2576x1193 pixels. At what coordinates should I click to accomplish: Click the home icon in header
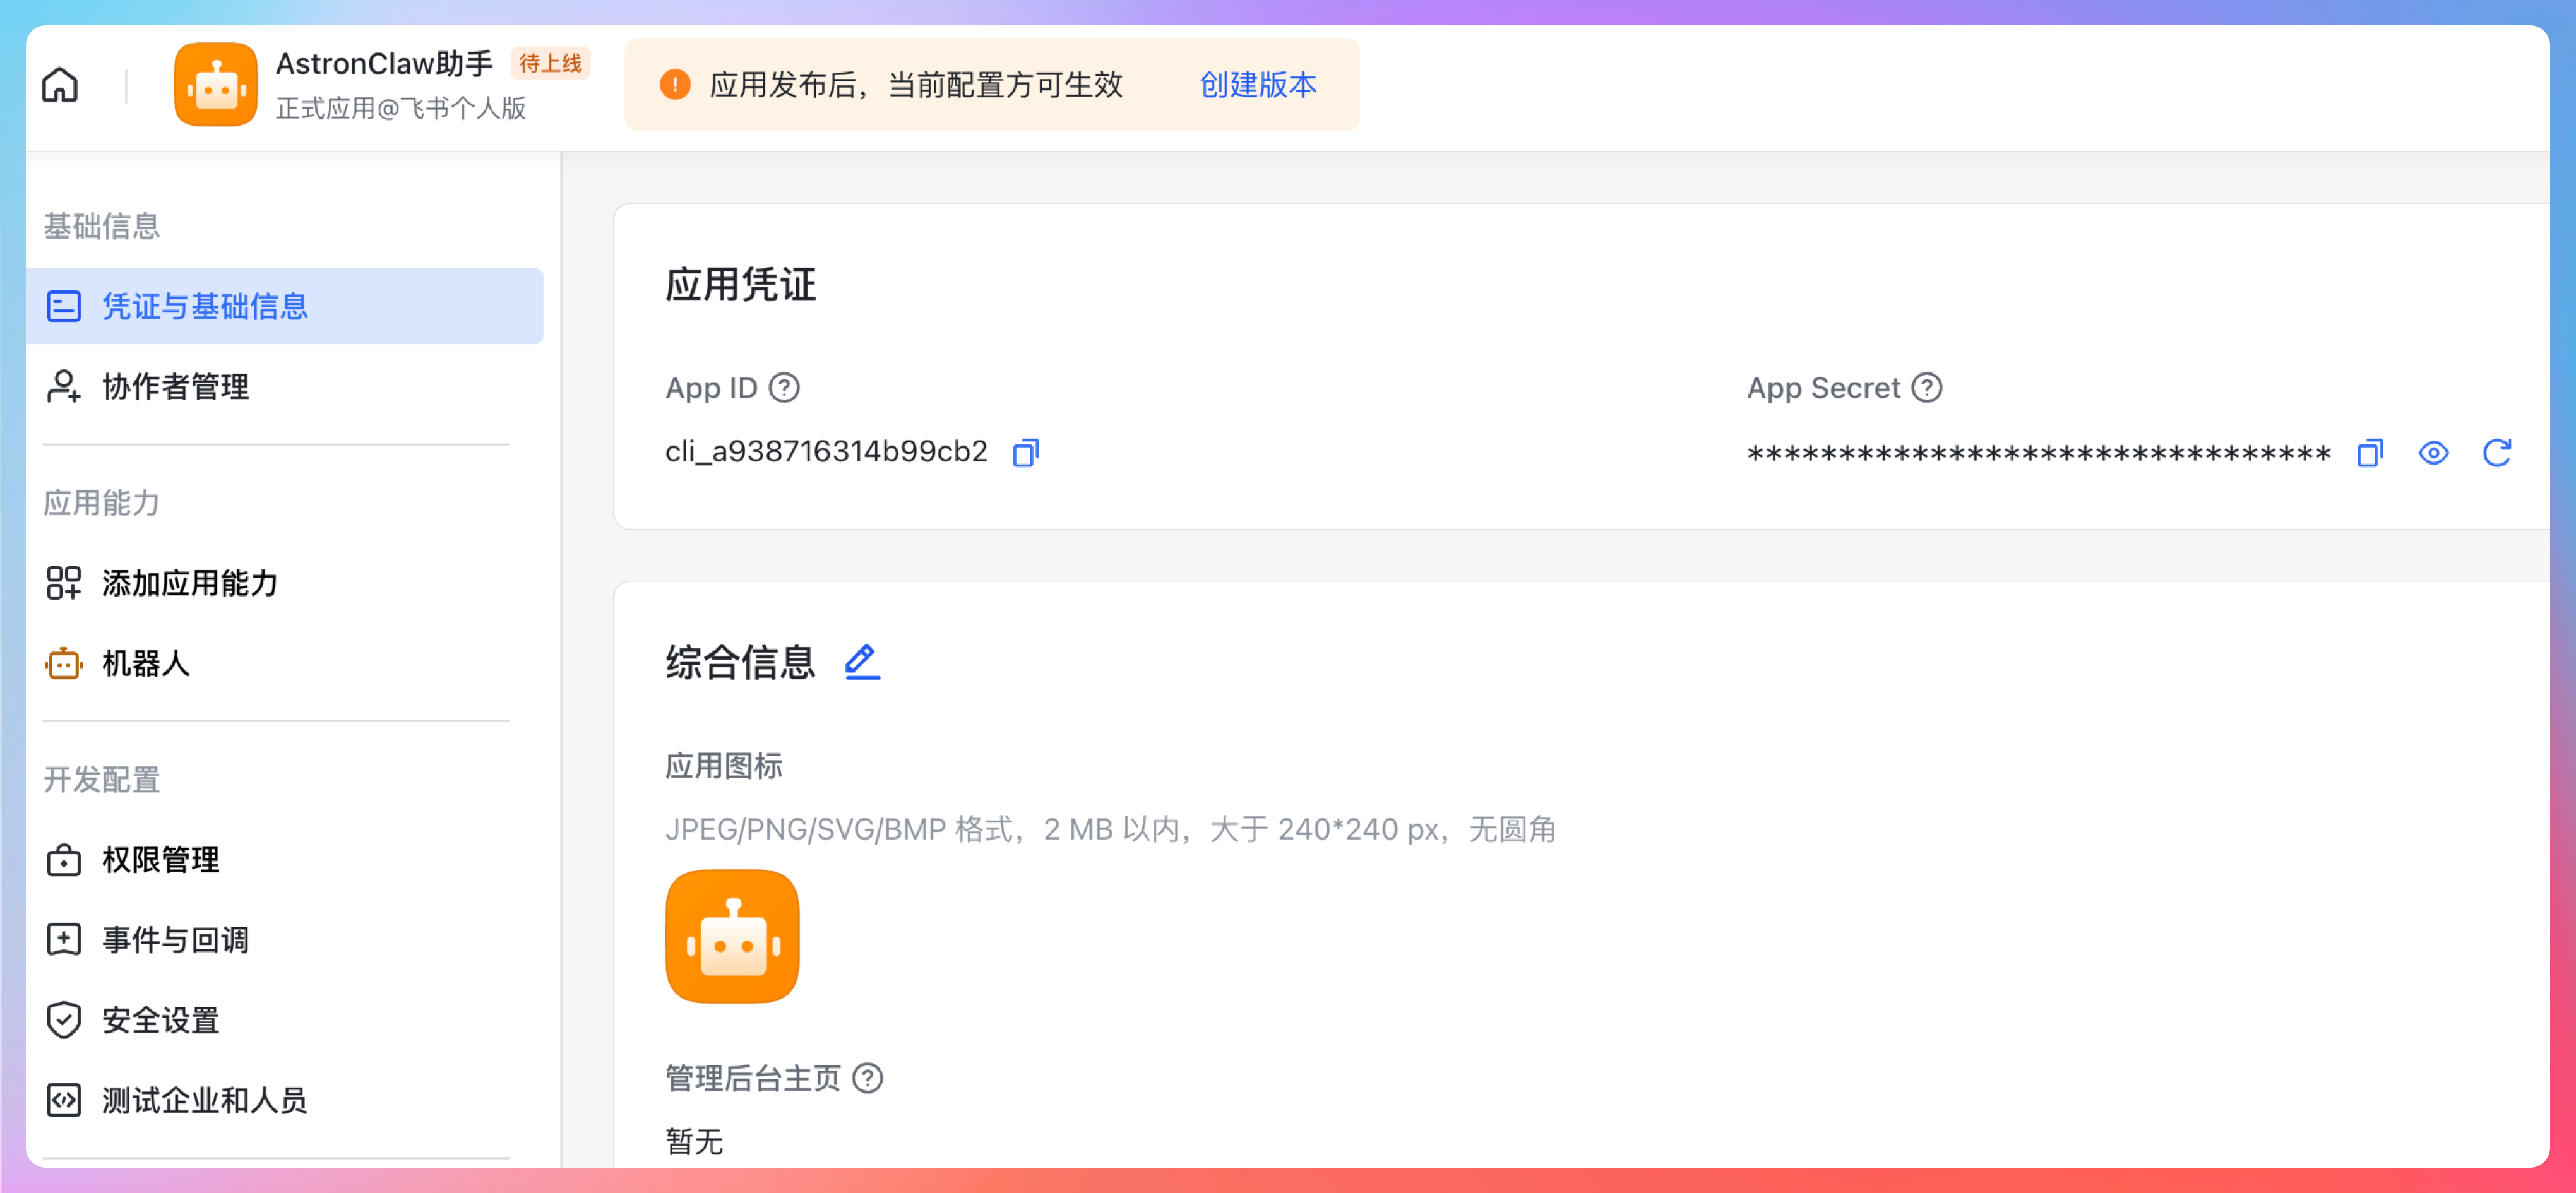pyautogui.click(x=60, y=85)
